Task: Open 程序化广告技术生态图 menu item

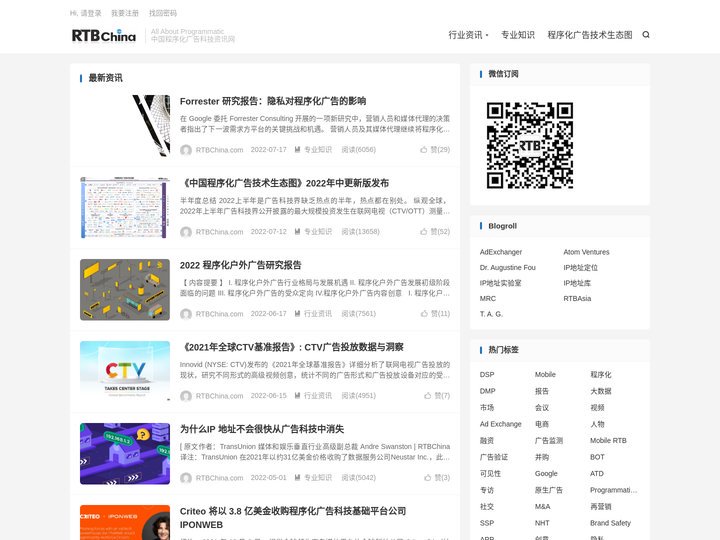Action: [590, 35]
